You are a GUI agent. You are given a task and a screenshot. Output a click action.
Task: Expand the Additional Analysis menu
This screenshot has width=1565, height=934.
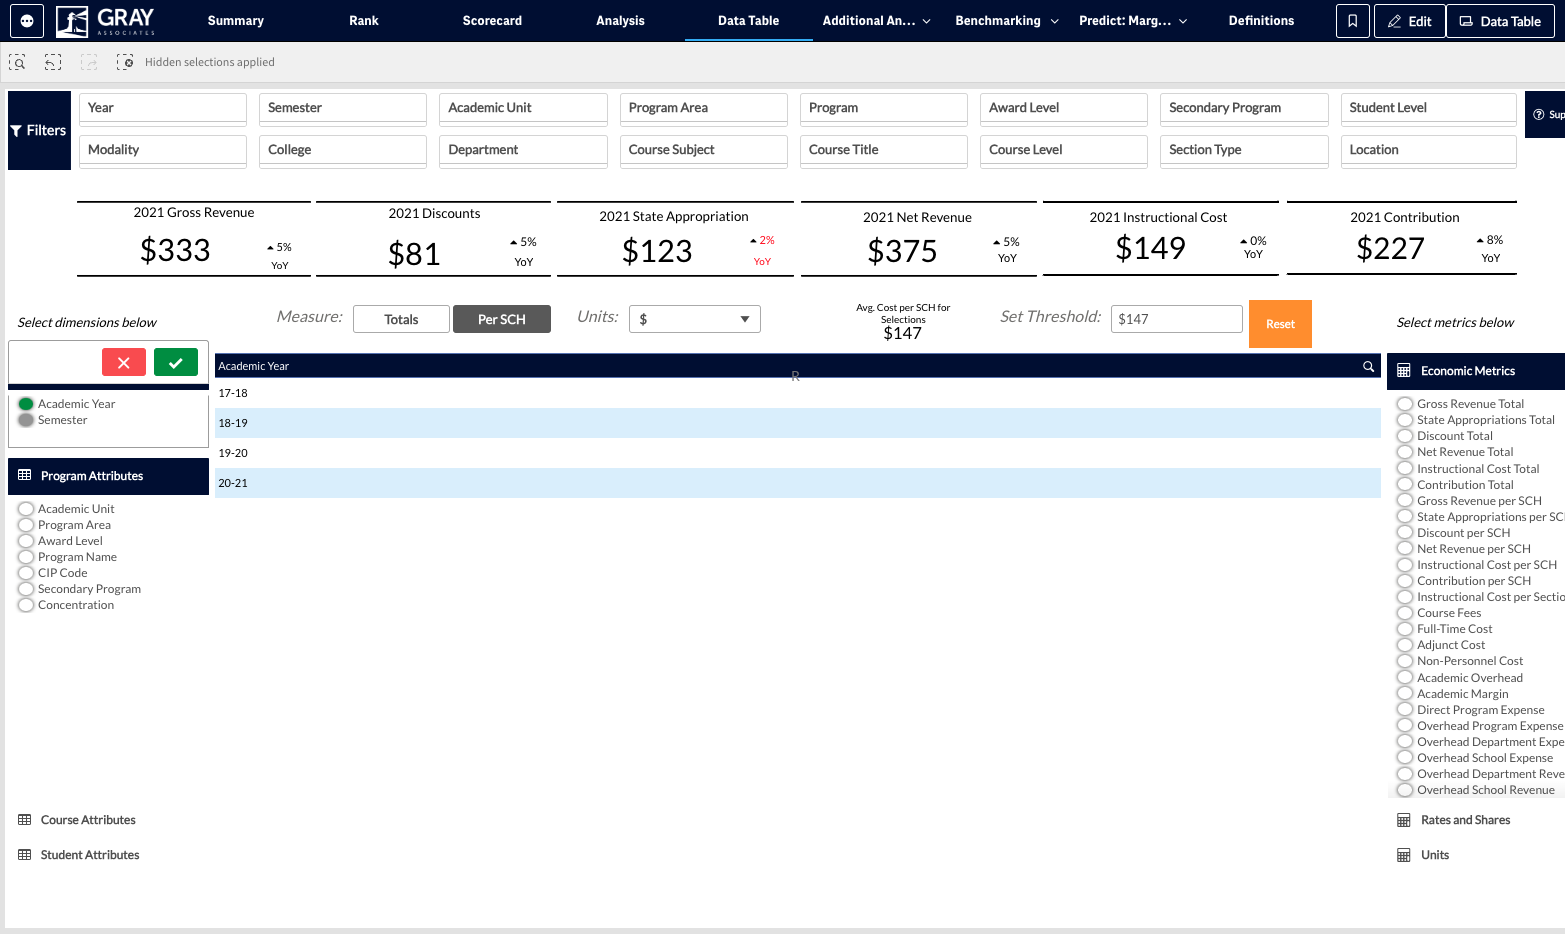(876, 21)
